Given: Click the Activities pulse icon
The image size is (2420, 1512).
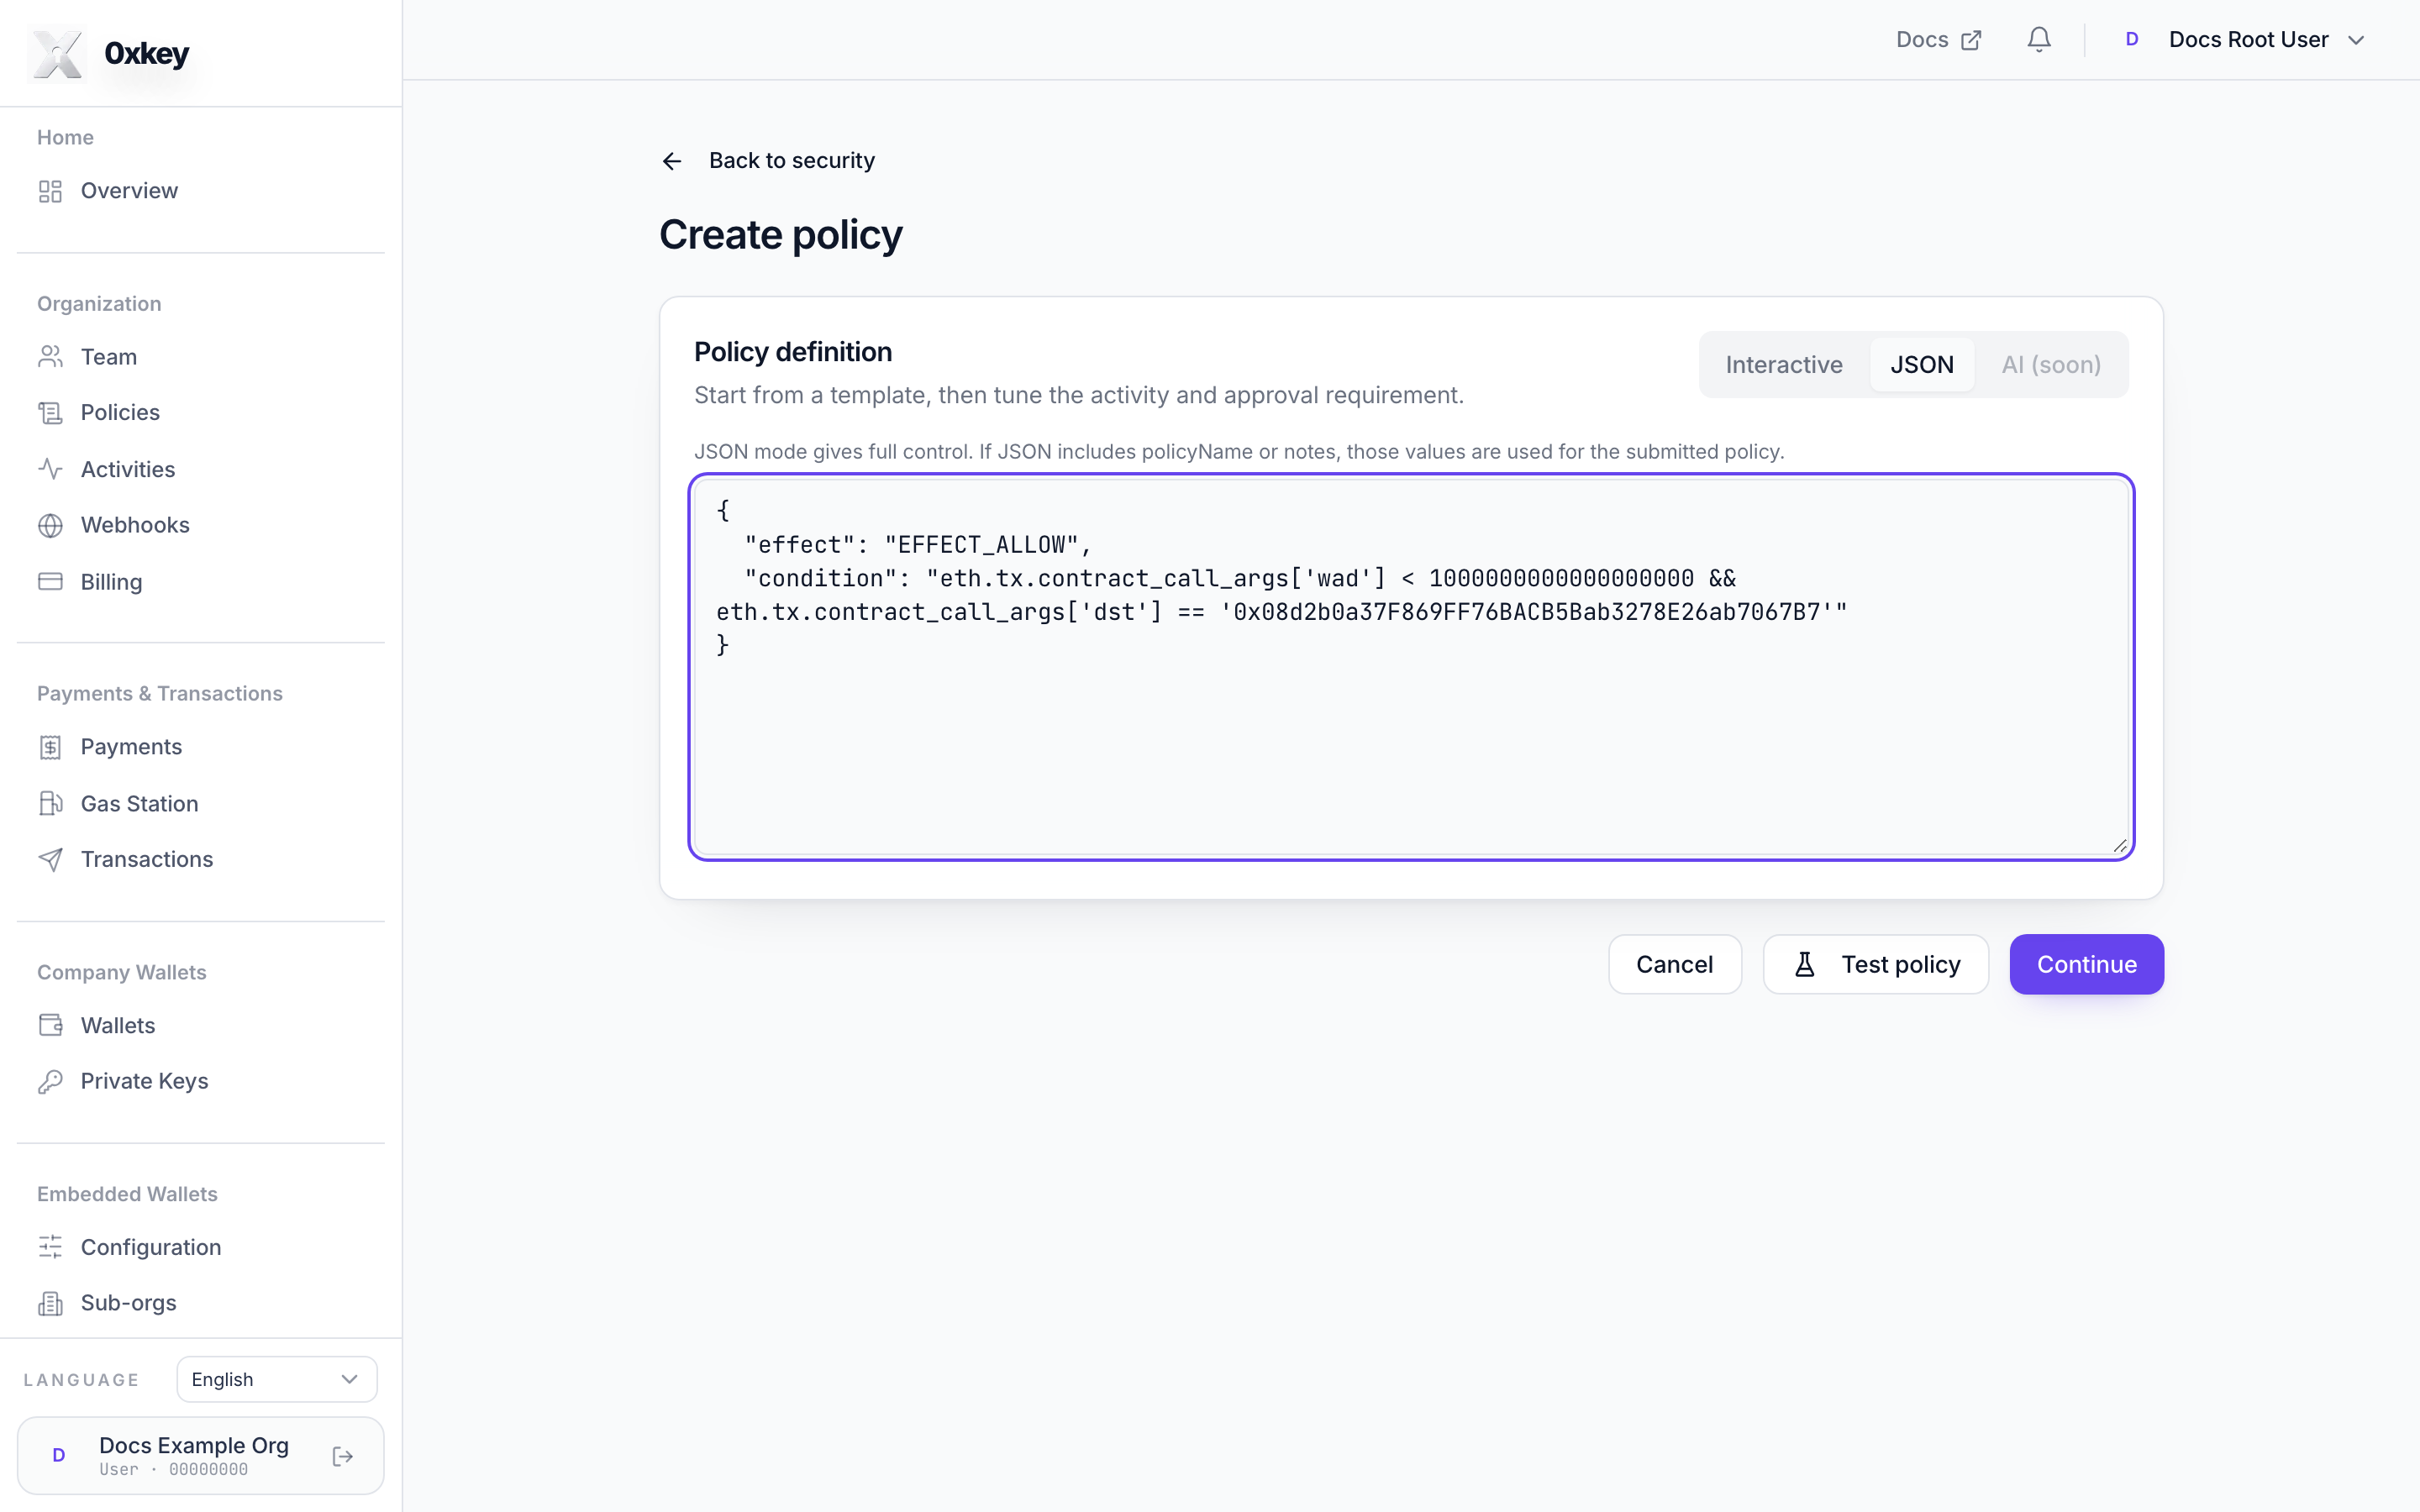Looking at the screenshot, I should 50,469.
